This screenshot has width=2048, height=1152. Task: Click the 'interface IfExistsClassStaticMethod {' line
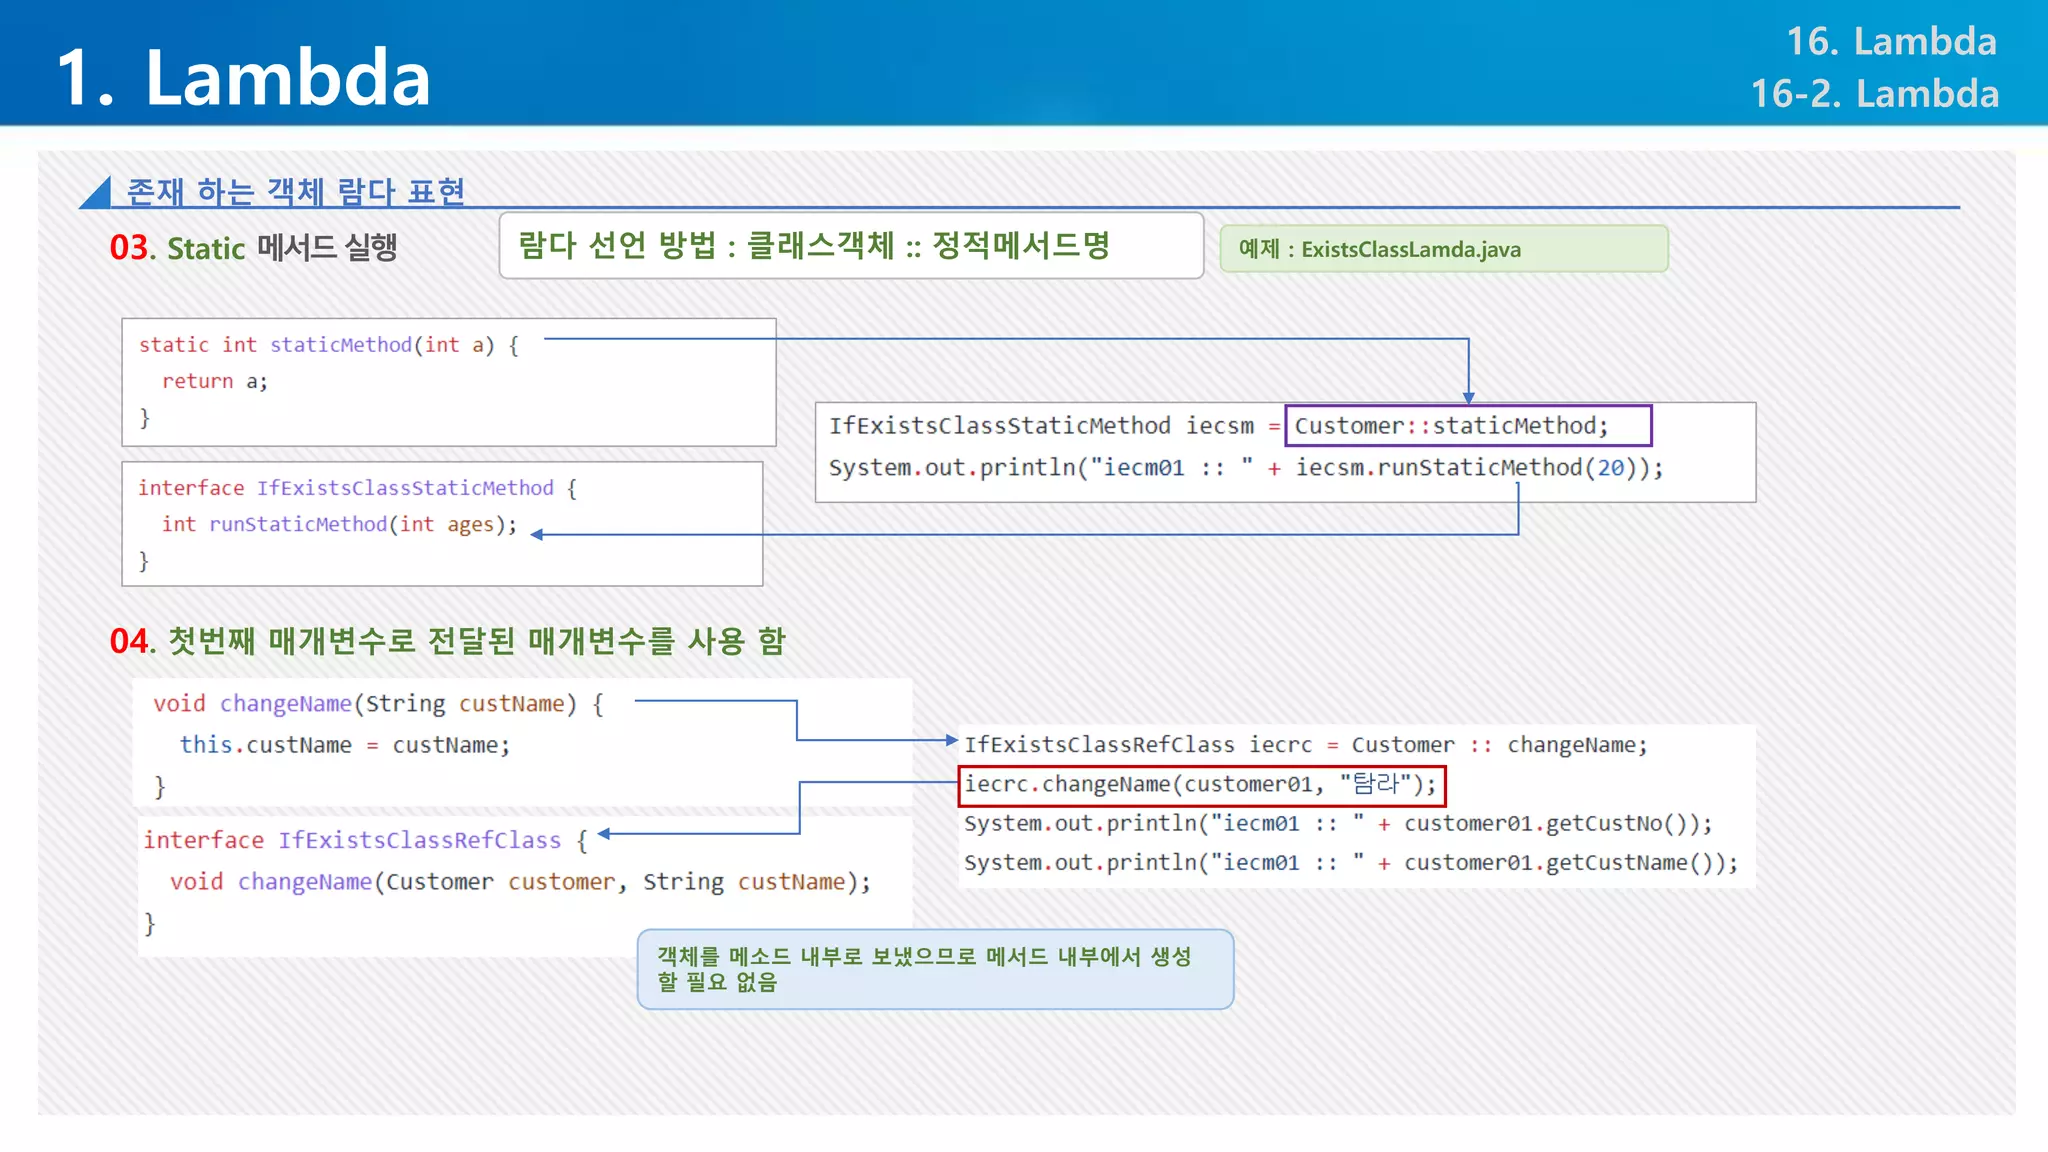click(x=357, y=488)
